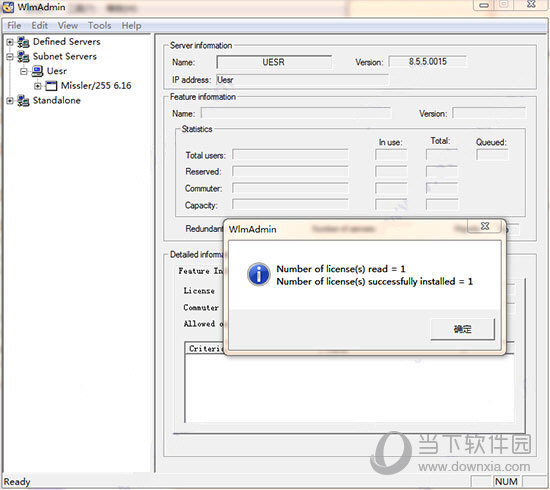Screen dimensions: 550x490
Task: Click the Capacity statistics bar
Action: tap(290, 205)
